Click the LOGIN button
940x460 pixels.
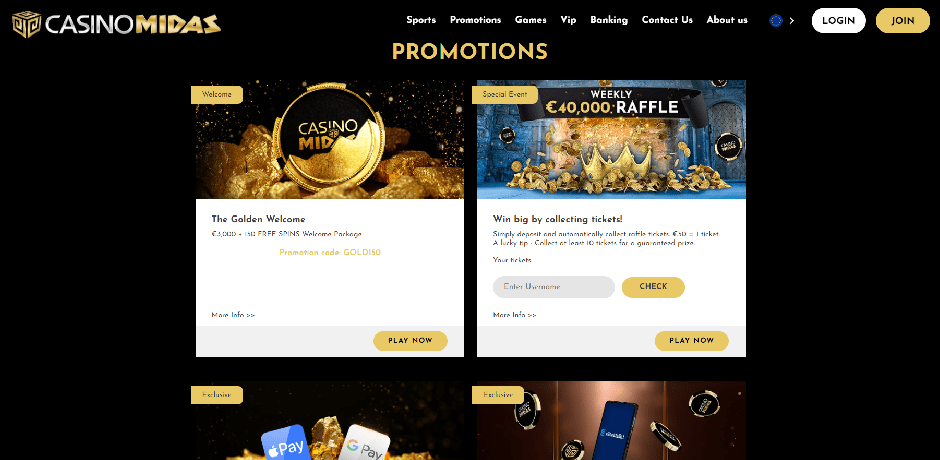pyautogui.click(x=838, y=20)
